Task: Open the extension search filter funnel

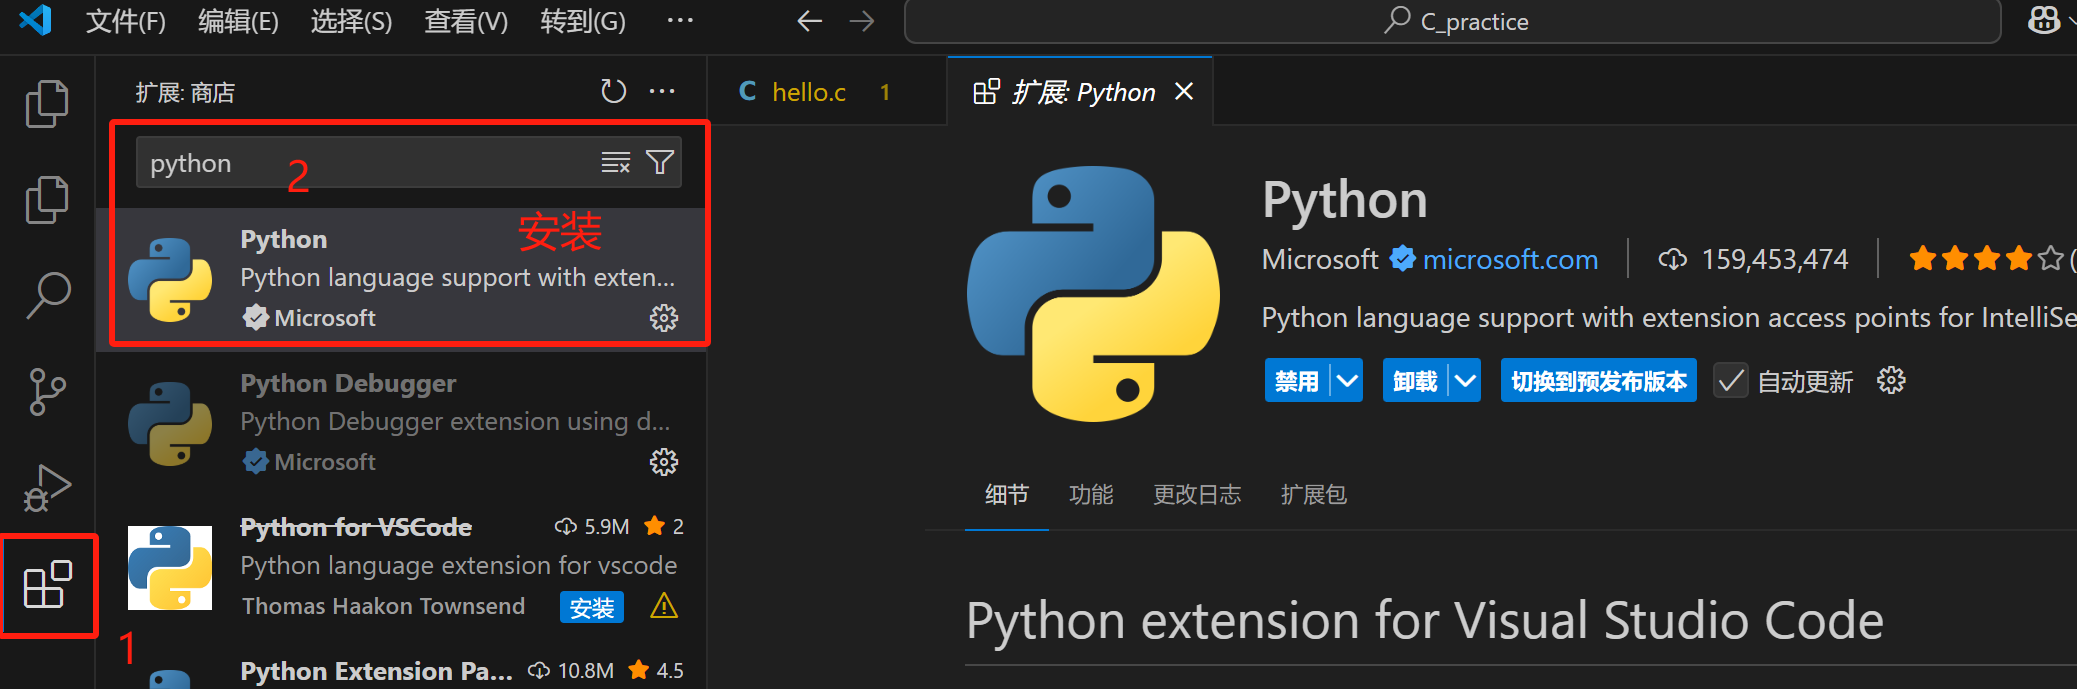Action: pyautogui.click(x=660, y=162)
